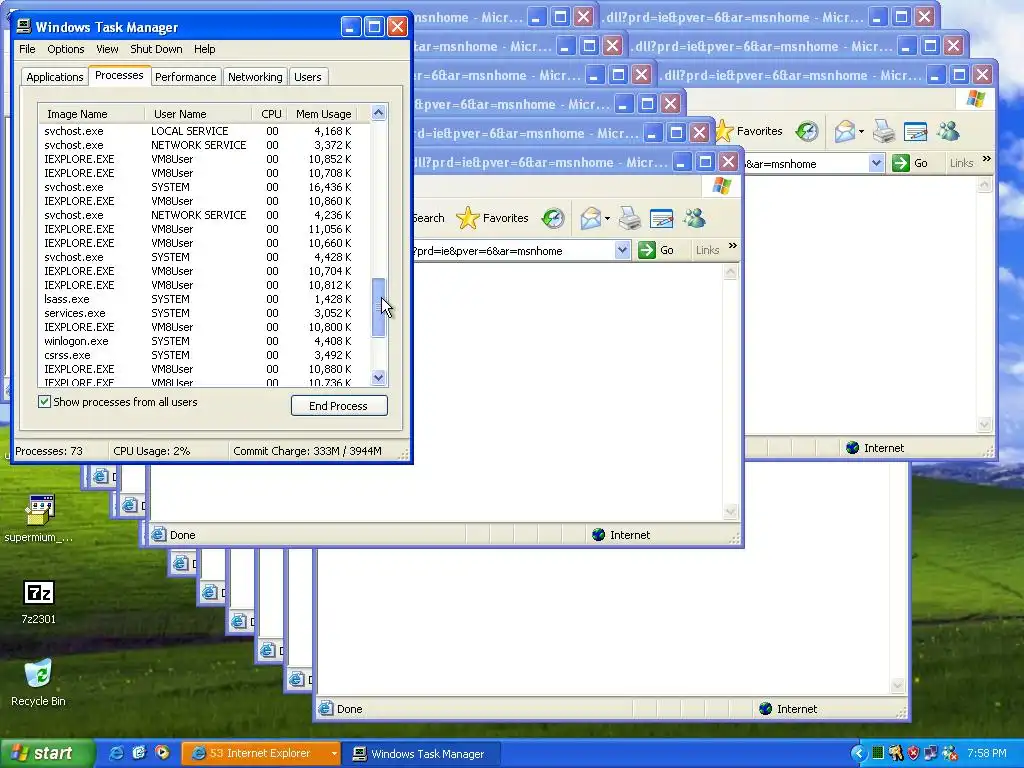Click the process list scrollbar thumb
This screenshot has height=768, width=1024.
click(378, 308)
